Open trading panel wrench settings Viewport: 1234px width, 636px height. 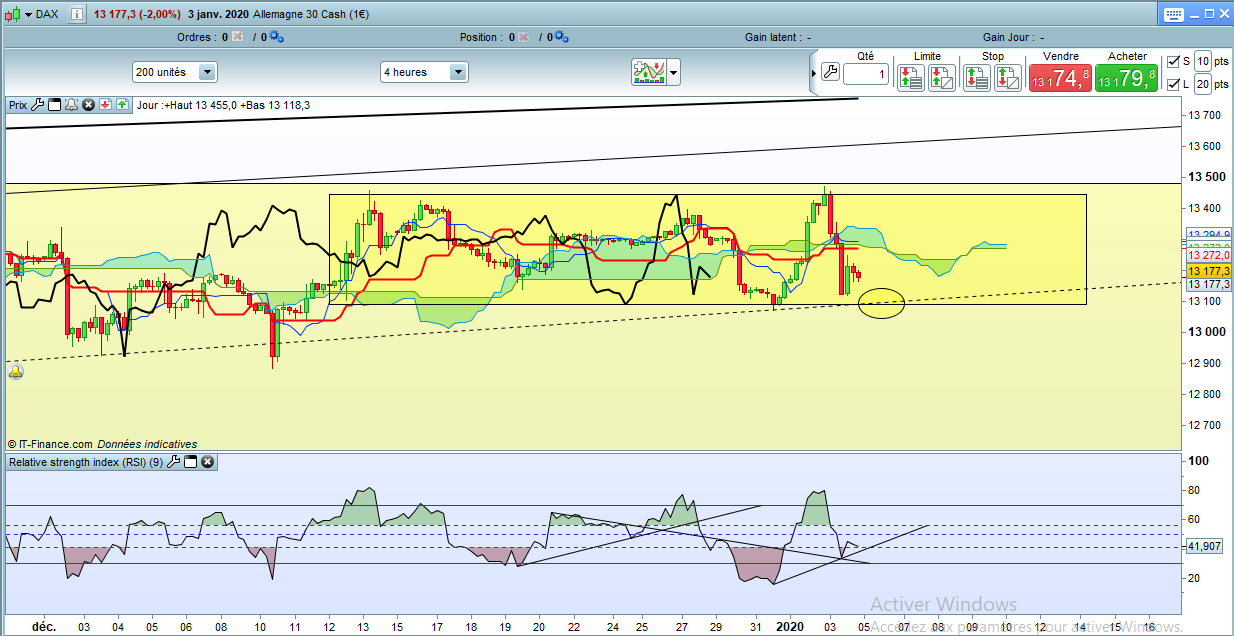pyautogui.click(x=830, y=72)
